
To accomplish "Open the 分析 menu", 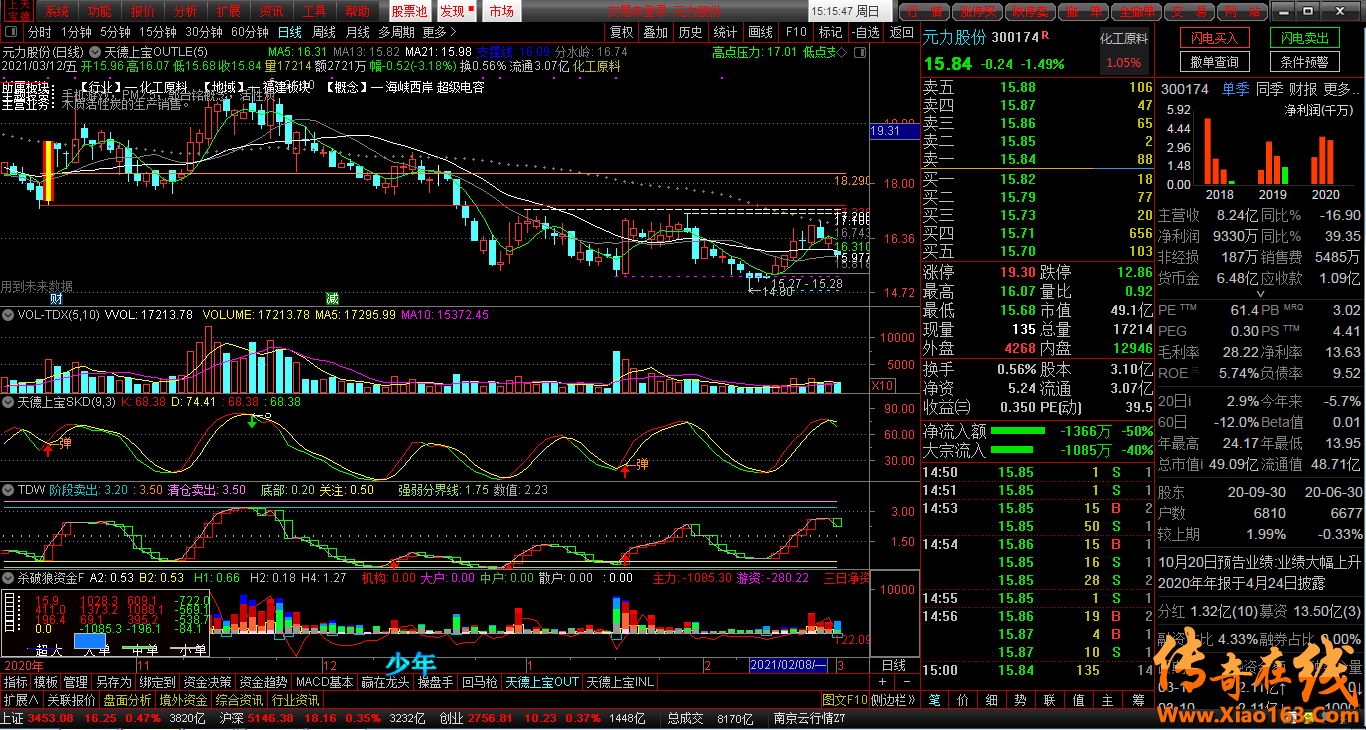I will [x=184, y=12].
